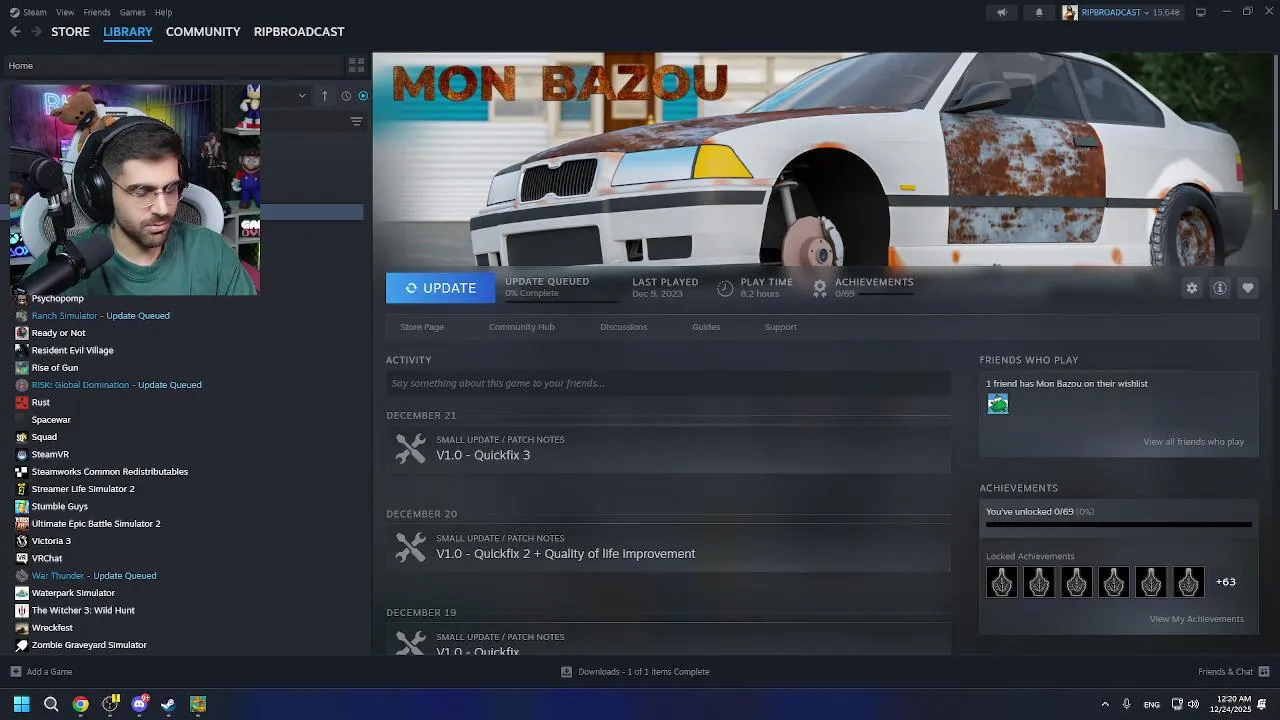Viewport: 1280px width, 720px height.
Task: Open the Games menu
Action: (x=132, y=12)
